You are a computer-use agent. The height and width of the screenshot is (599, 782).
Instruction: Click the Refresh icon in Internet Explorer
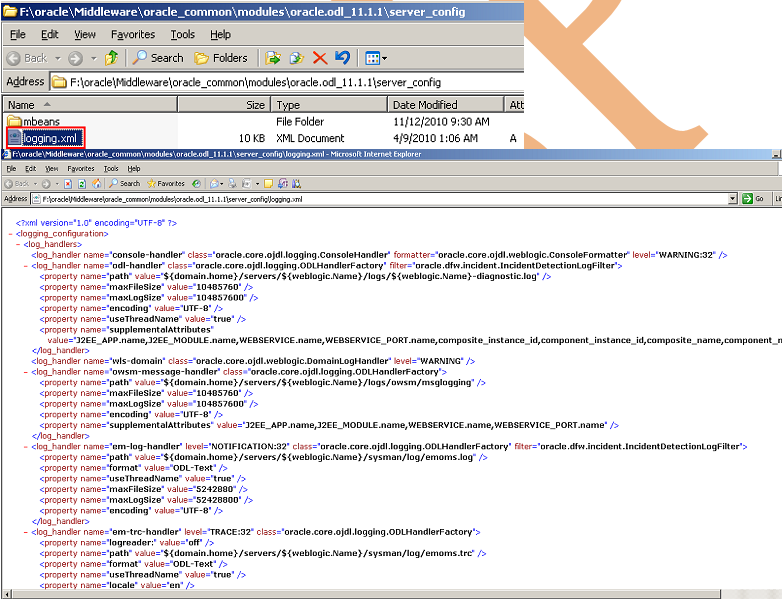[82, 184]
